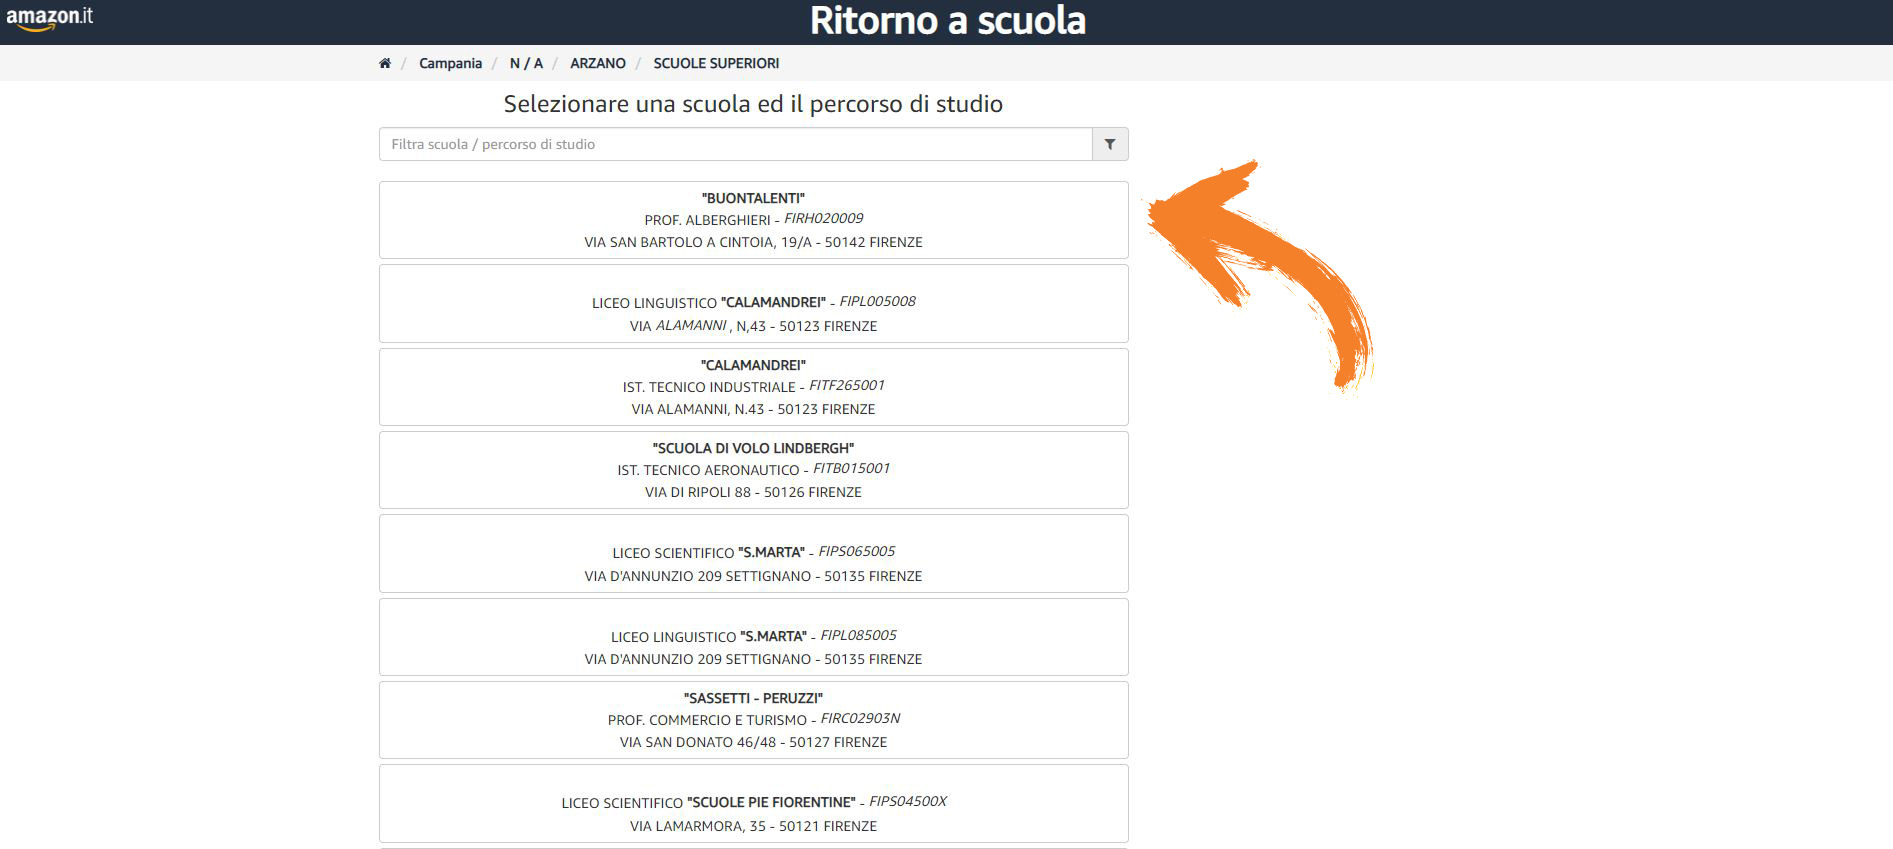Click code FIPS04500X

[907, 801]
